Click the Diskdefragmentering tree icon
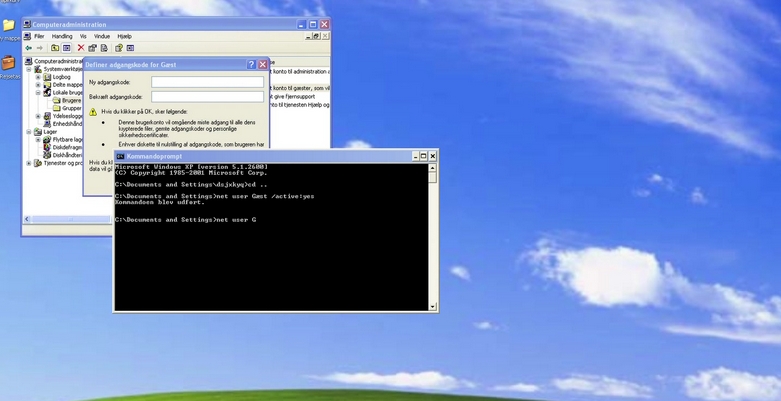Screen dimensions: 781x401 [47, 147]
